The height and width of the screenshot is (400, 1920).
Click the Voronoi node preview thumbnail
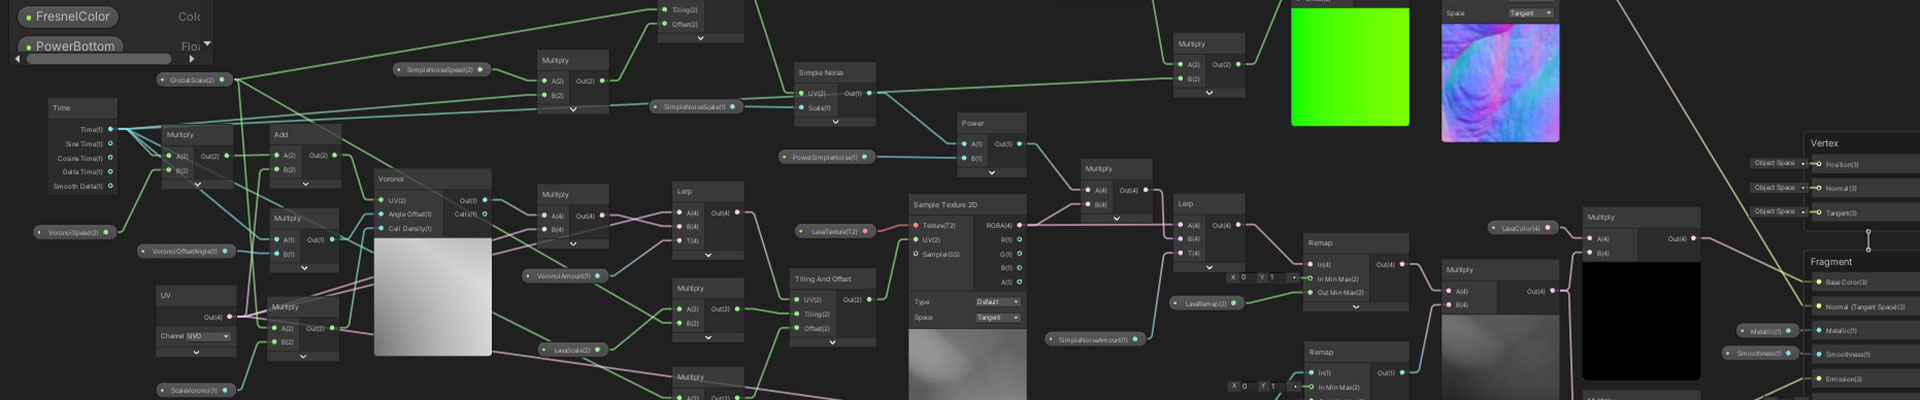pyautogui.click(x=433, y=297)
